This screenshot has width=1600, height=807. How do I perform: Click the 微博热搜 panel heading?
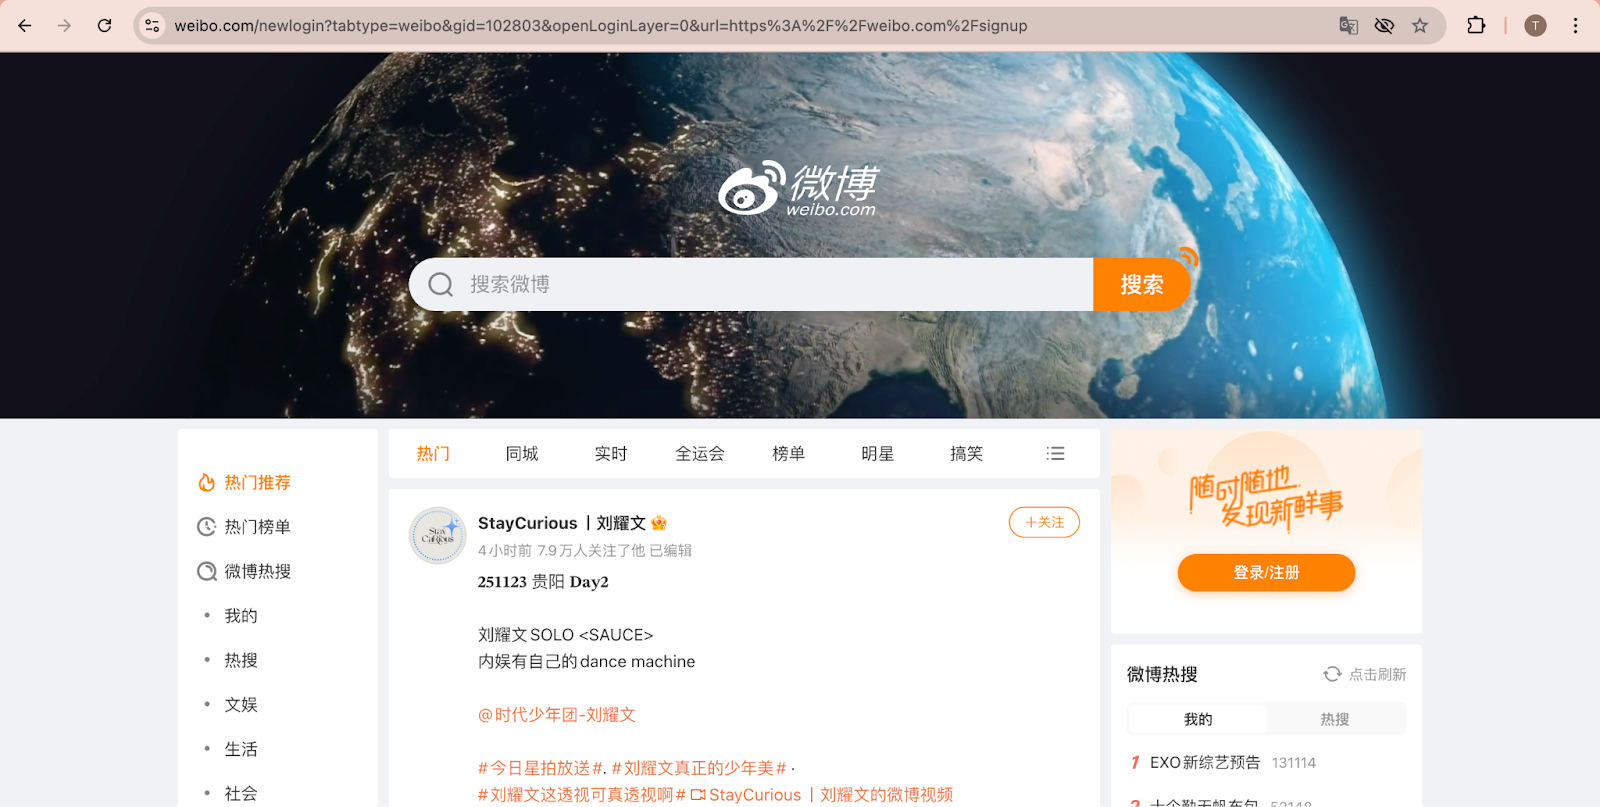1162,674
